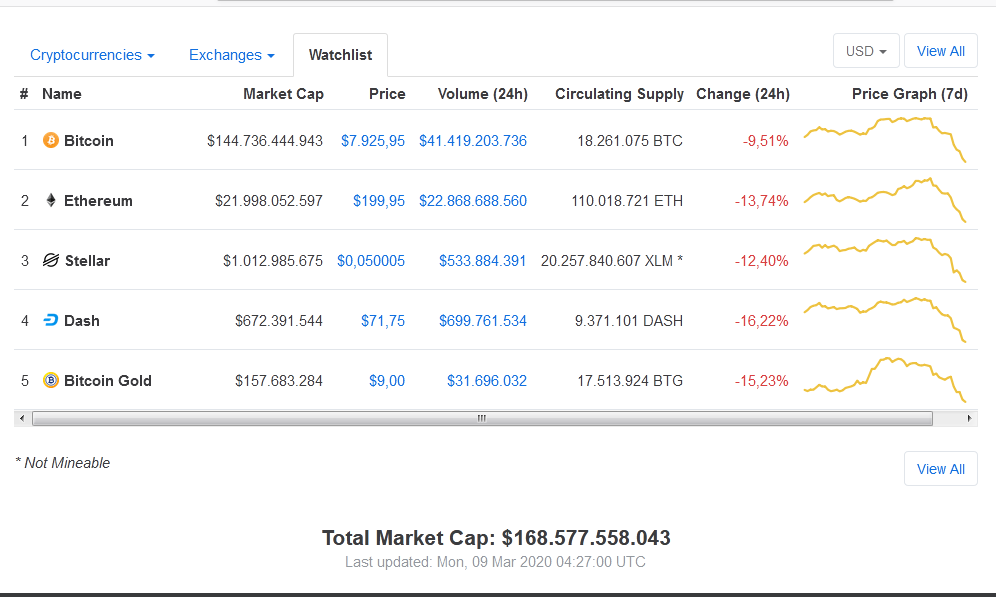The image size is (996, 597).
Task: Click Dash price $71,75
Action: 383,321
